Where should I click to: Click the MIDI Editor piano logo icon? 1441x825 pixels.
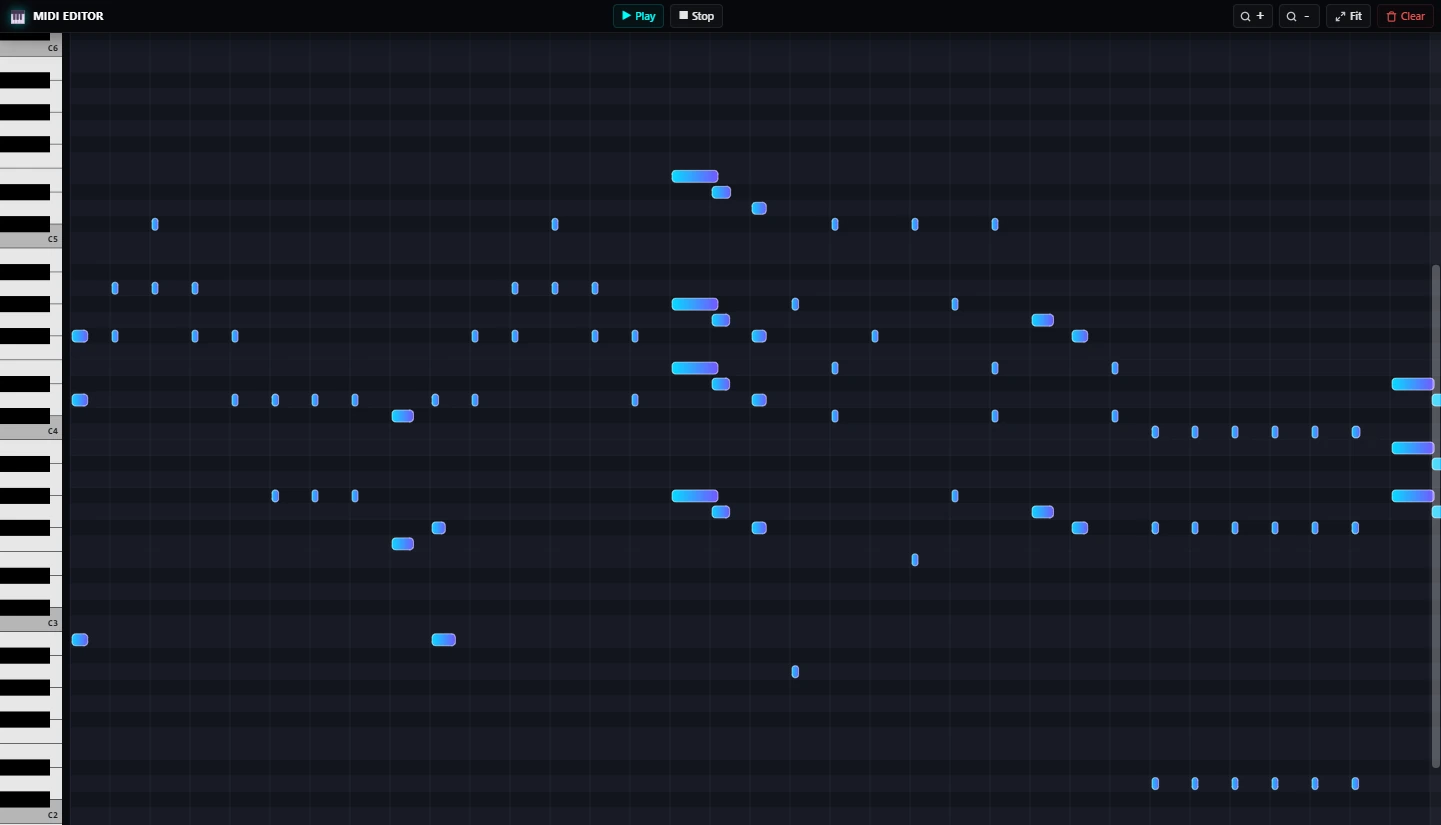tap(17, 16)
